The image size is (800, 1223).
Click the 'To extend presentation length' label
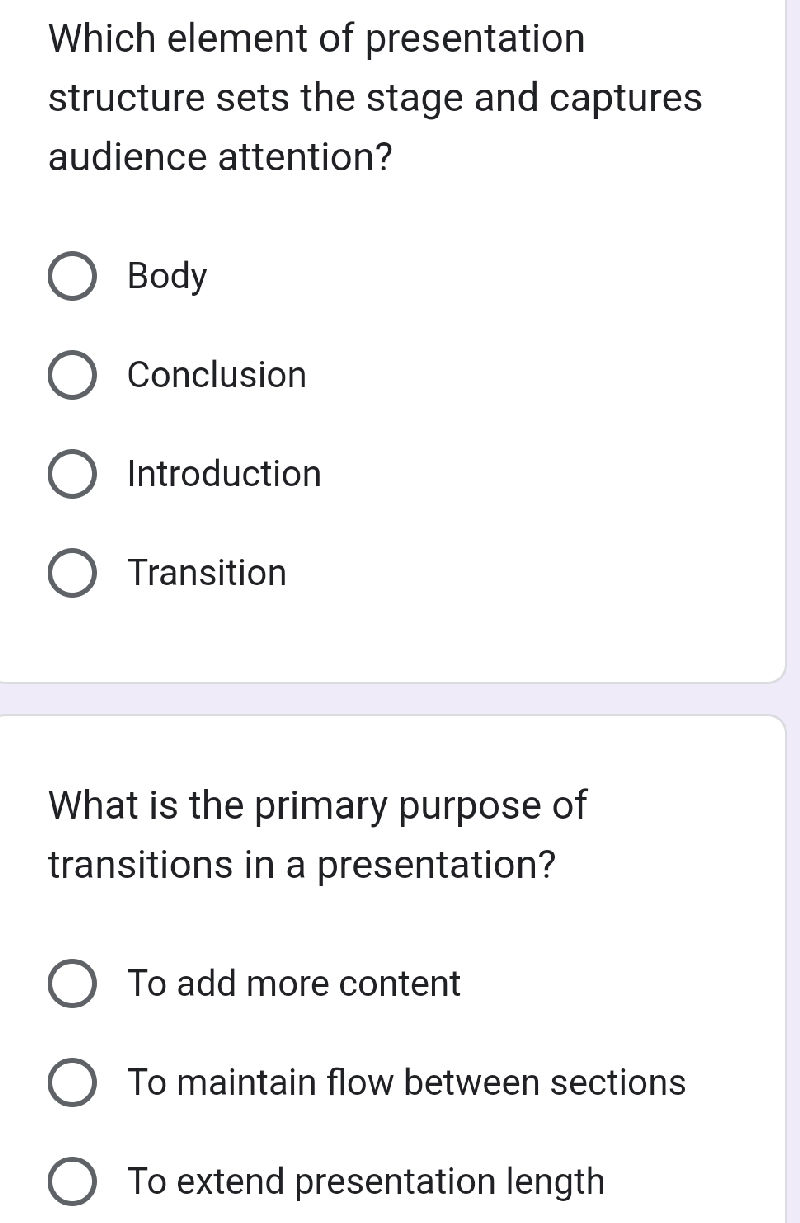[x=364, y=1181]
